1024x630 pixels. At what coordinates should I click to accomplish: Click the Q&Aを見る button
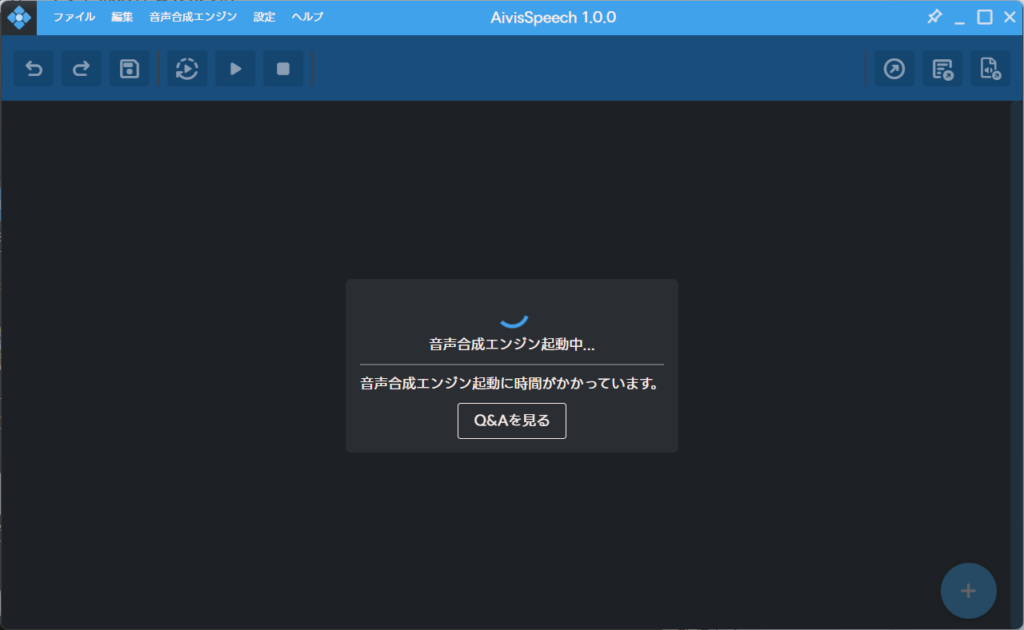tap(511, 420)
